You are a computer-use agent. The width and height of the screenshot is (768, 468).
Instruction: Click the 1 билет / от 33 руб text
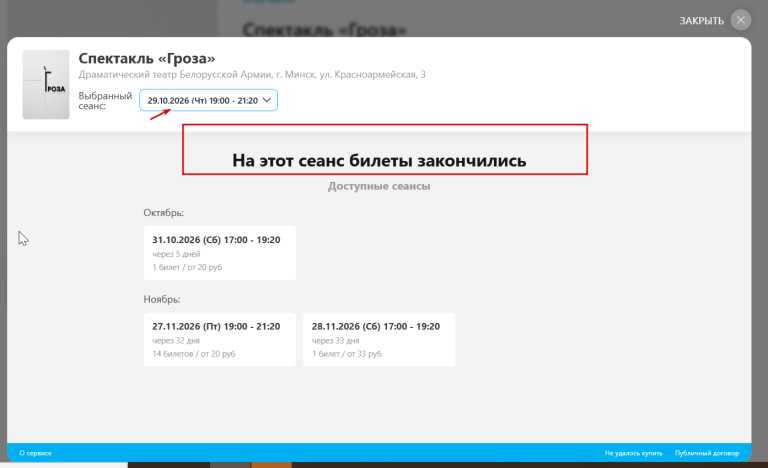(347, 353)
